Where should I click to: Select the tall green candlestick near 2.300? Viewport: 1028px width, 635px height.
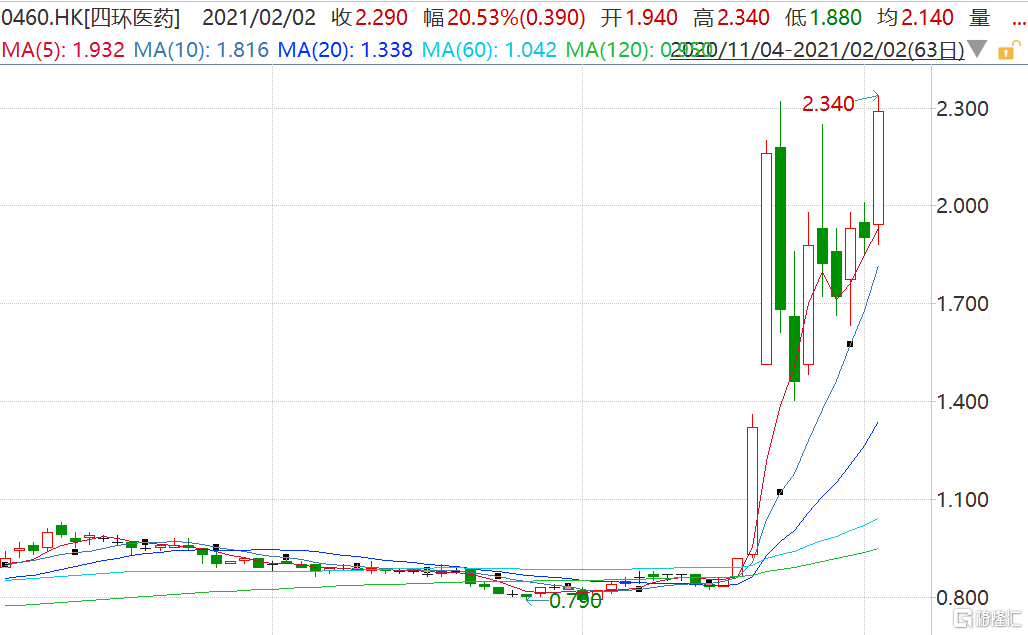click(780, 228)
